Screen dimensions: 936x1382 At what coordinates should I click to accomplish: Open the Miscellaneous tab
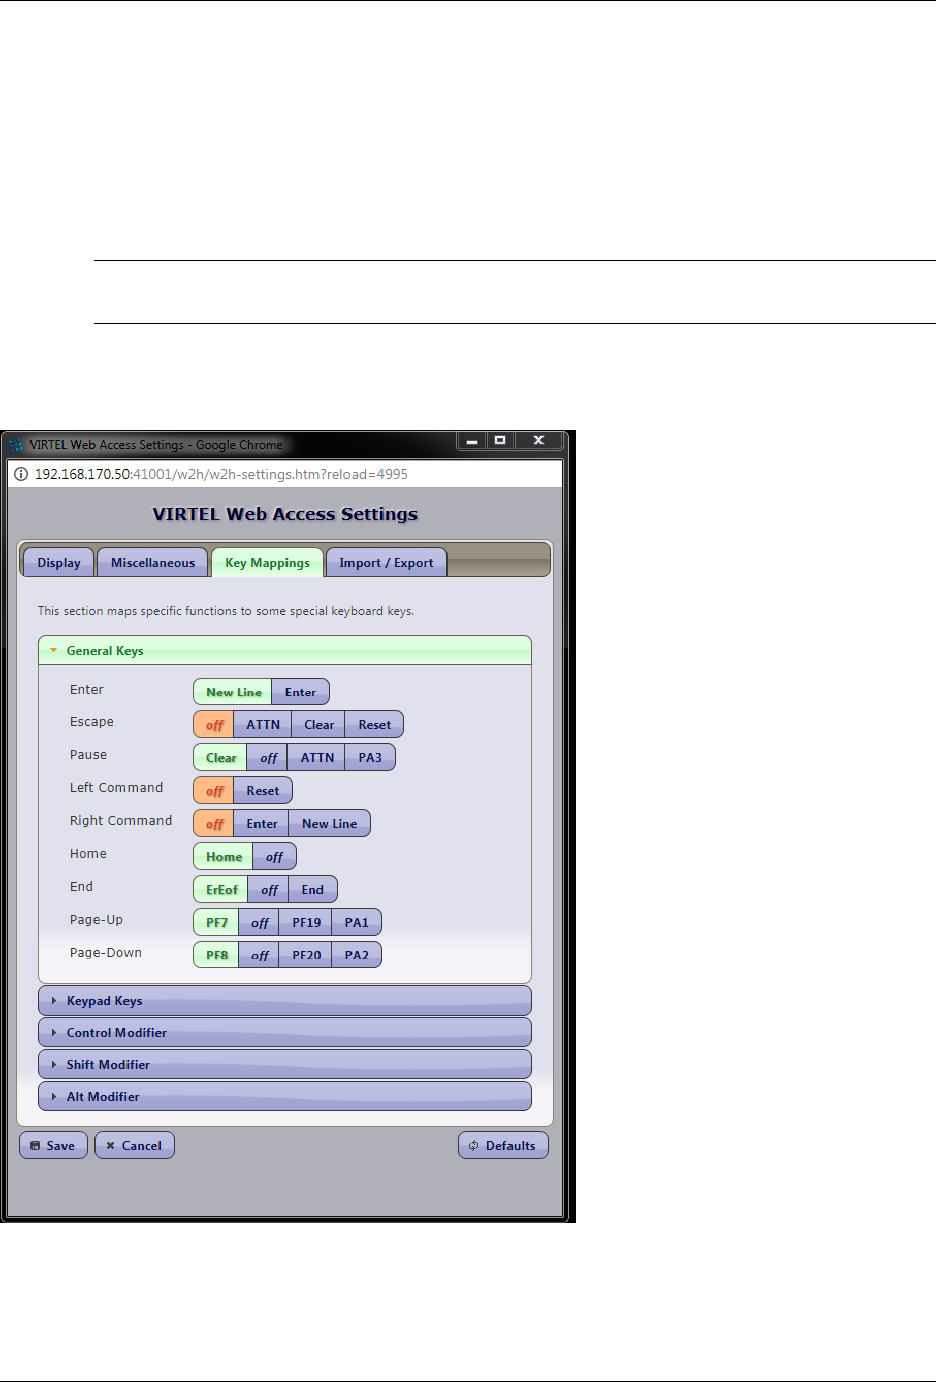[x=153, y=563]
